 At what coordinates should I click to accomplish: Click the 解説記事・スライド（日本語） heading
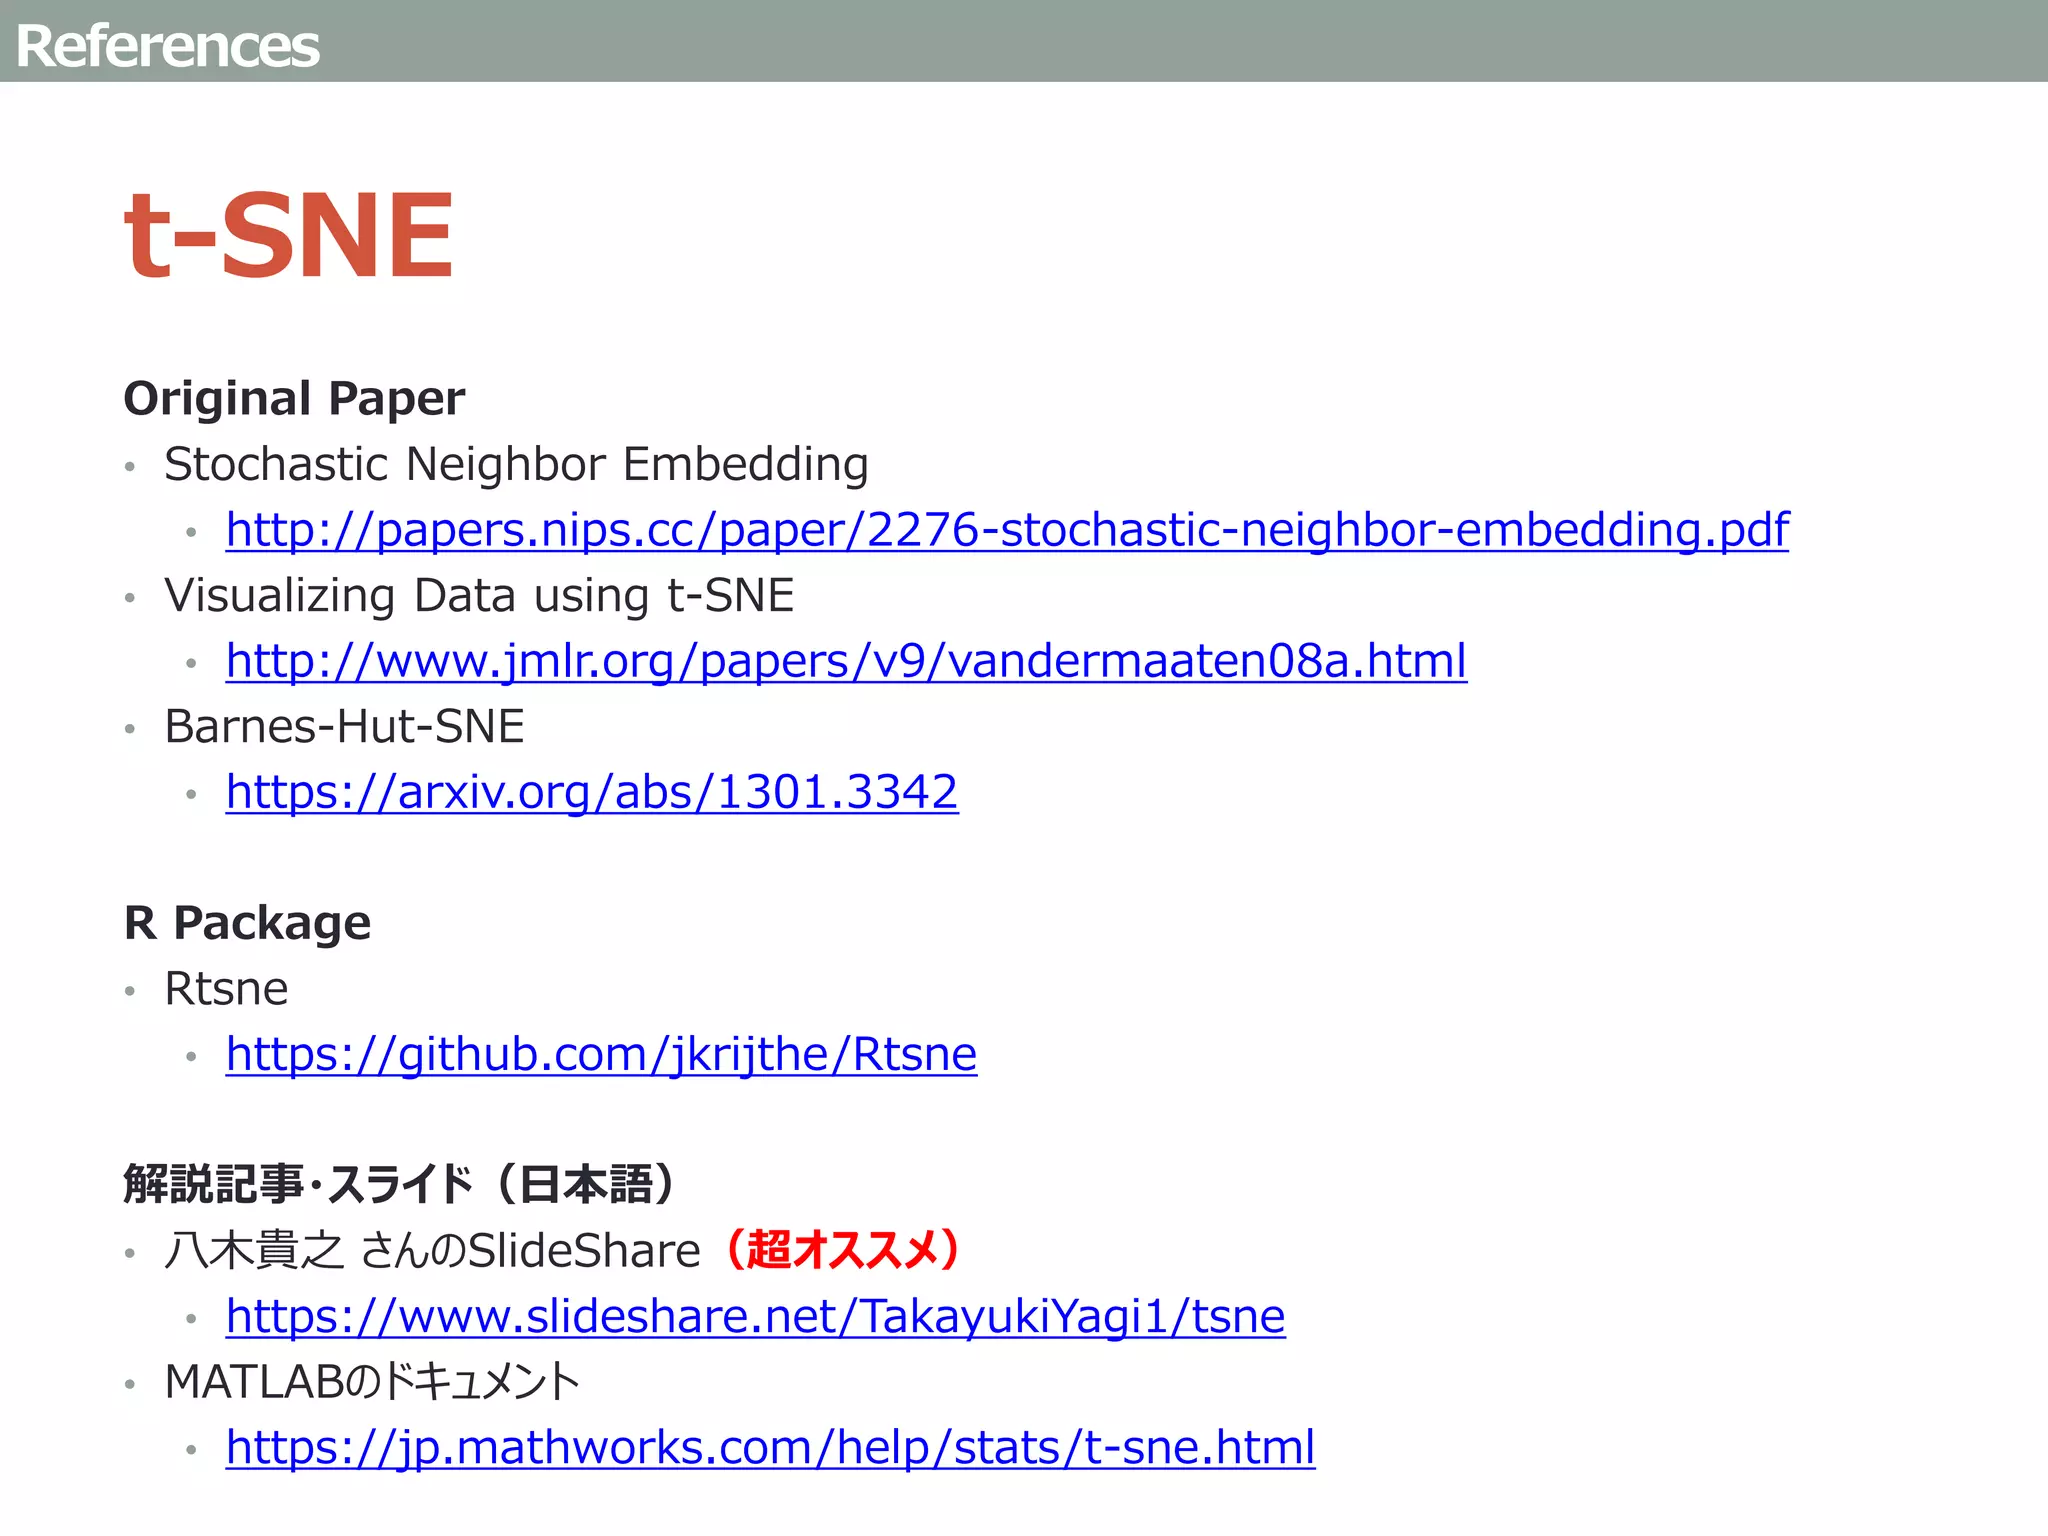400,1184
